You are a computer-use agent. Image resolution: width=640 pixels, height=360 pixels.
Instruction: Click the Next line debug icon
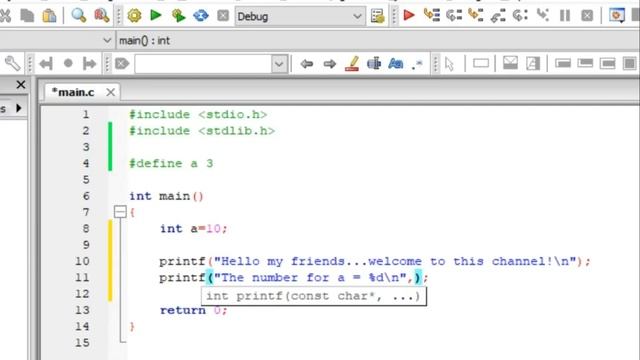point(454,16)
